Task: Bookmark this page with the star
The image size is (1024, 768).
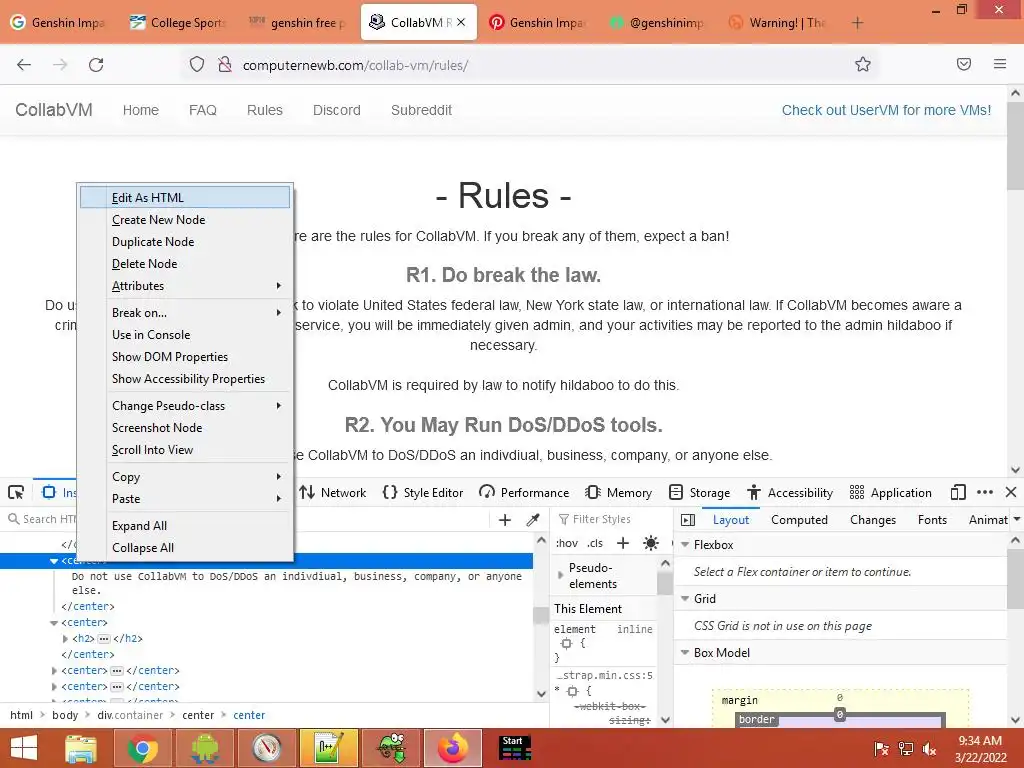Action: [x=863, y=64]
